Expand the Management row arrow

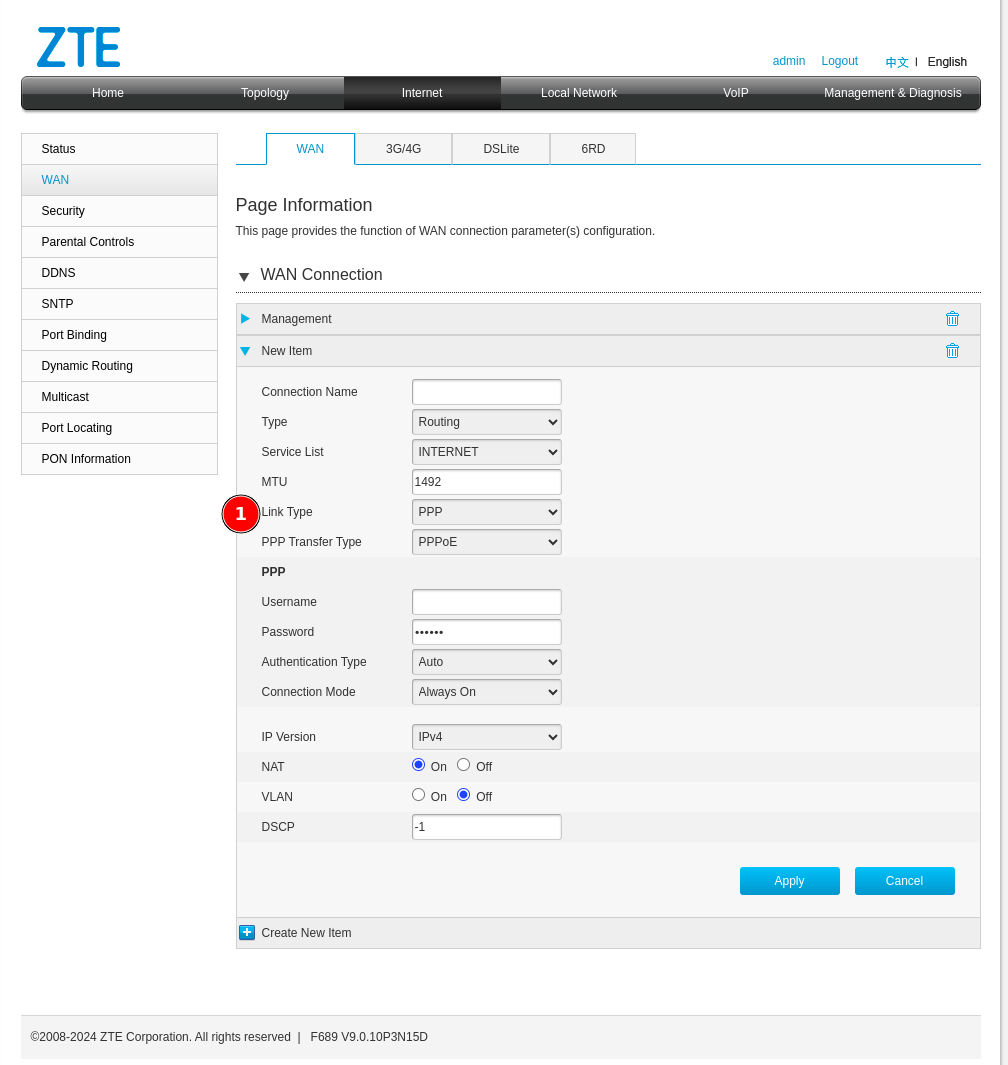tap(245, 319)
